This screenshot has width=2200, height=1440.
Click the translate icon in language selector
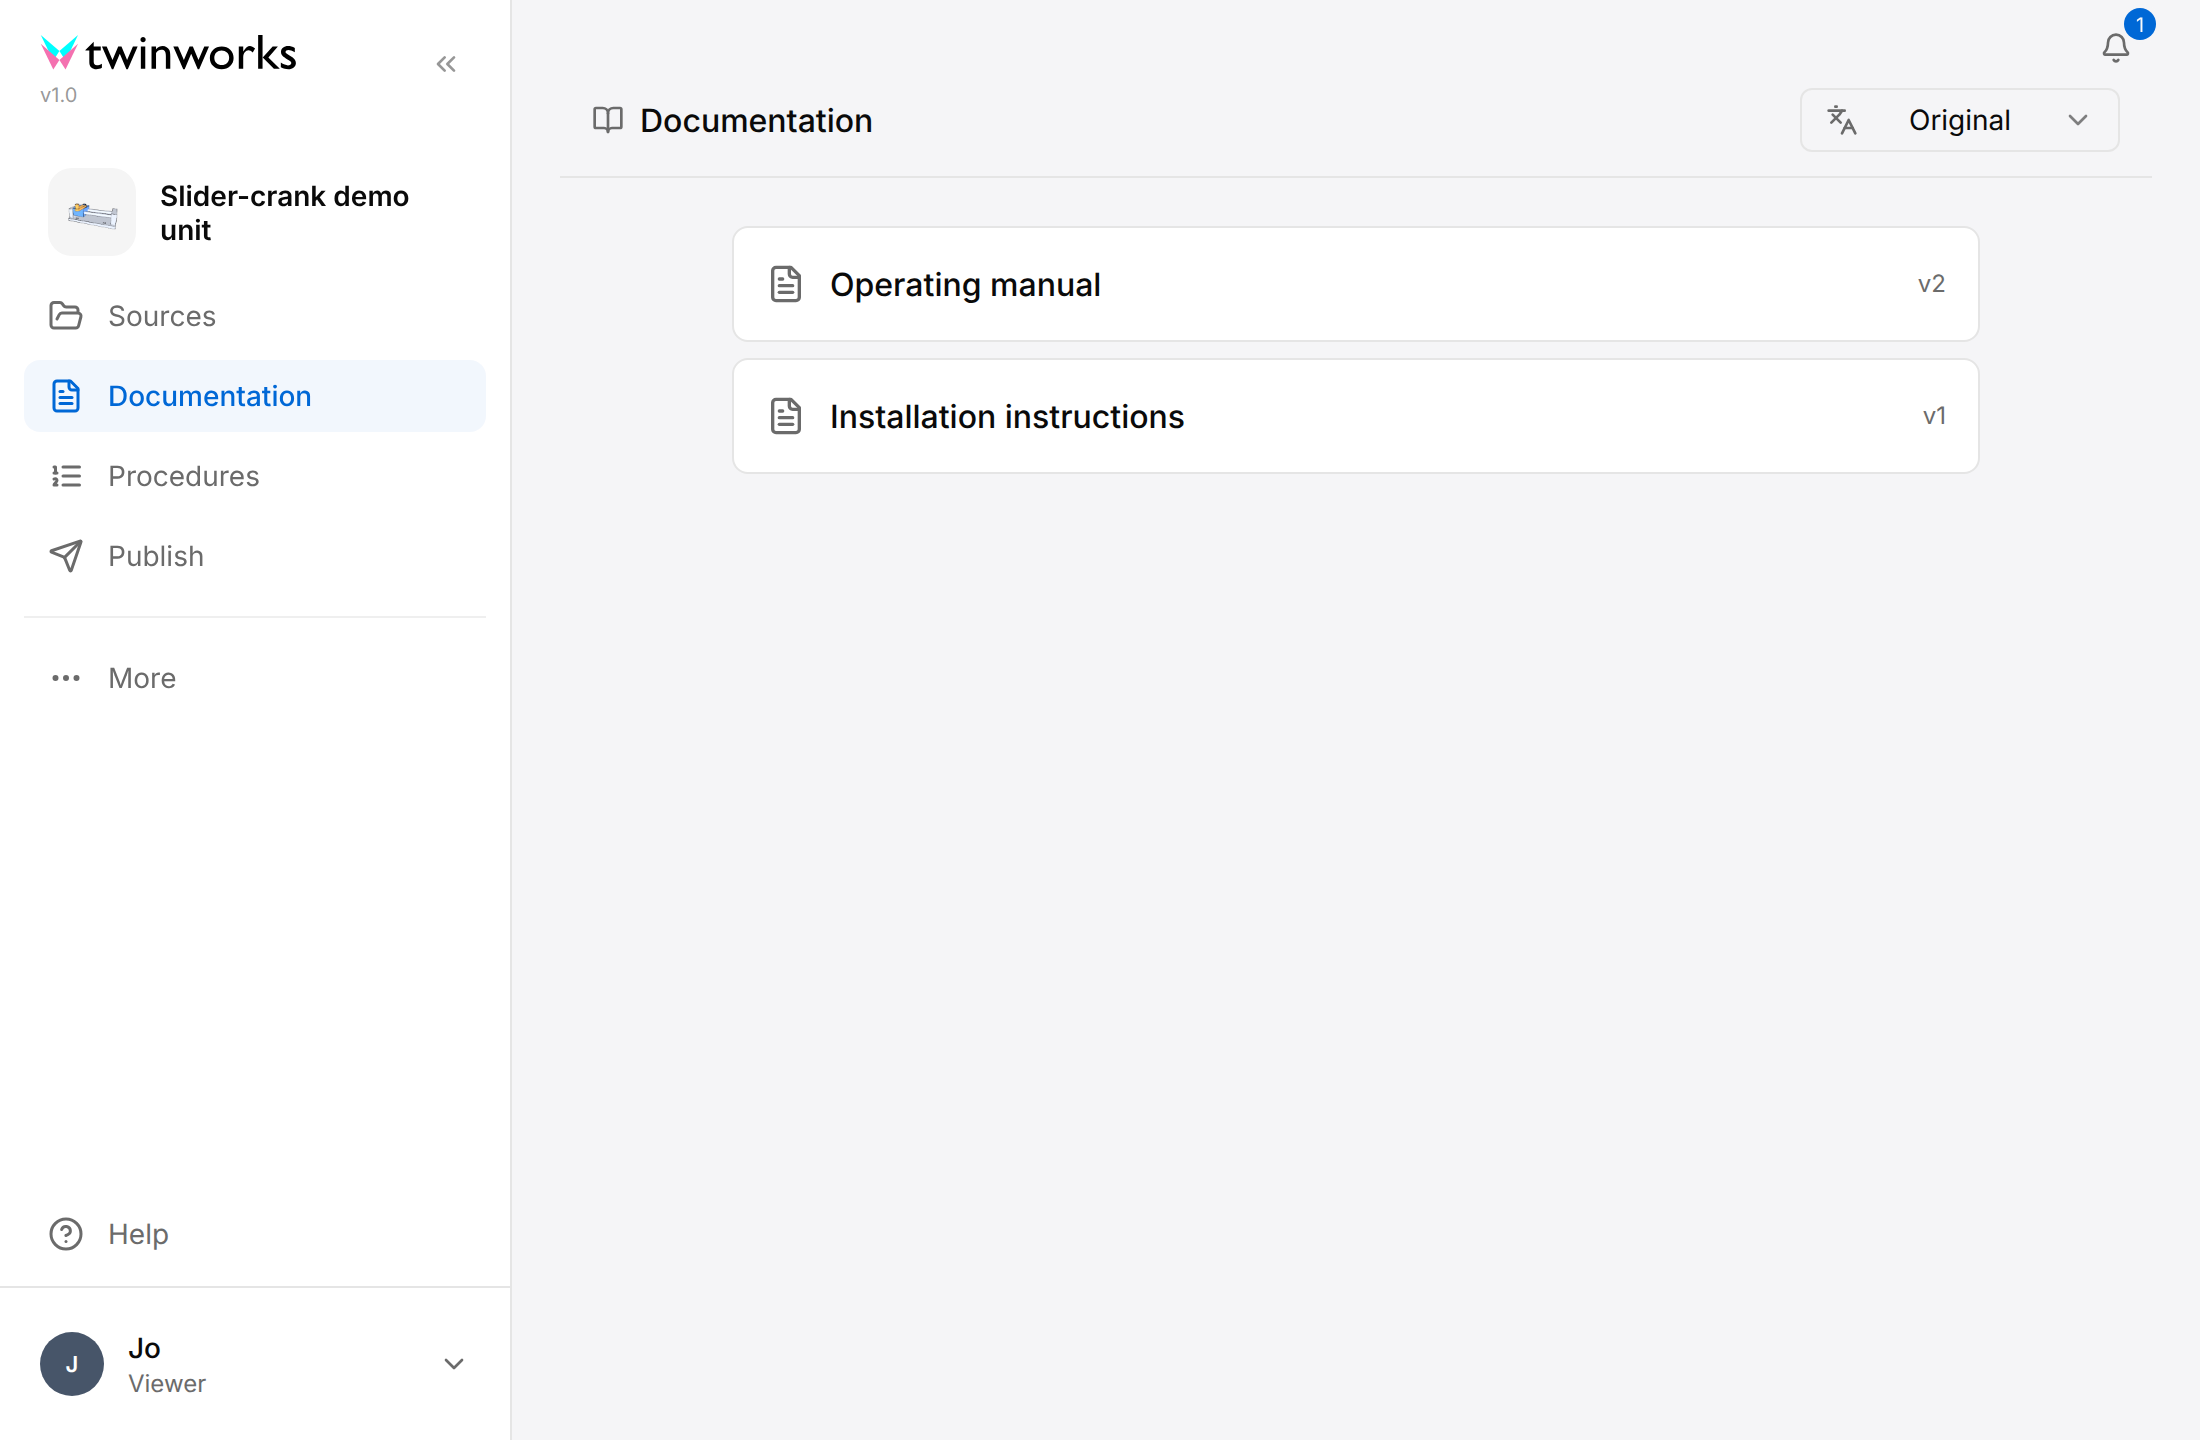click(1842, 120)
